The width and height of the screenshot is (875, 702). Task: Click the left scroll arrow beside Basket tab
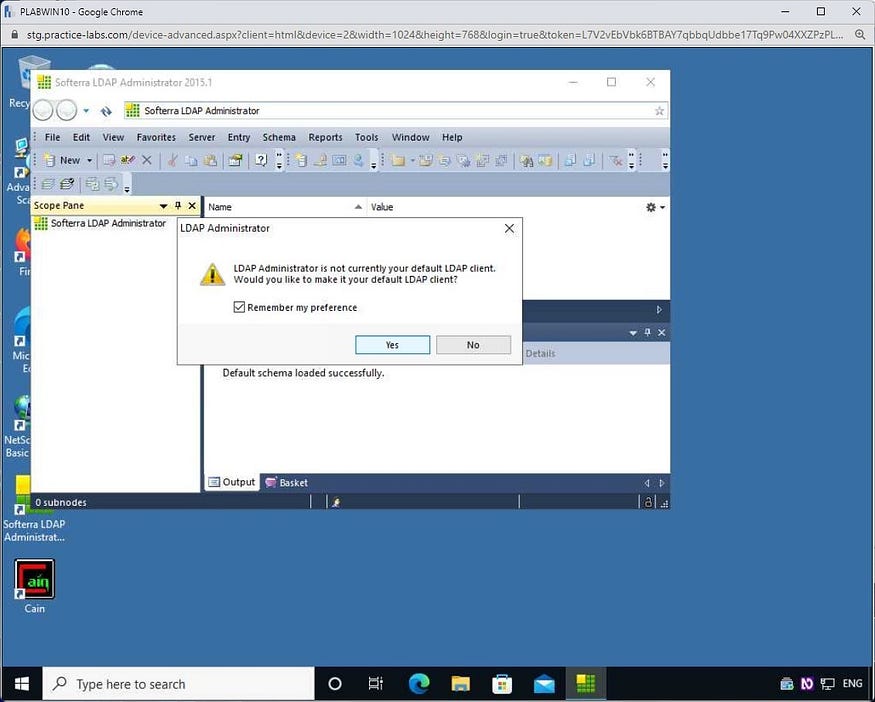click(x=647, y=483)
